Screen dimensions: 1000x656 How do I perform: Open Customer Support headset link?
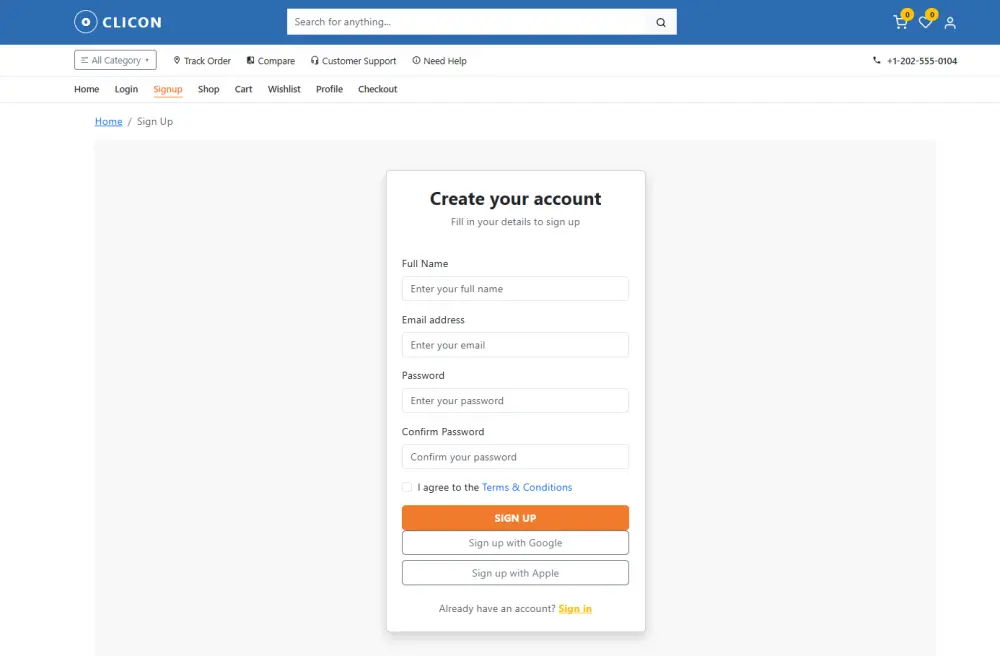(x=353, y=61)
